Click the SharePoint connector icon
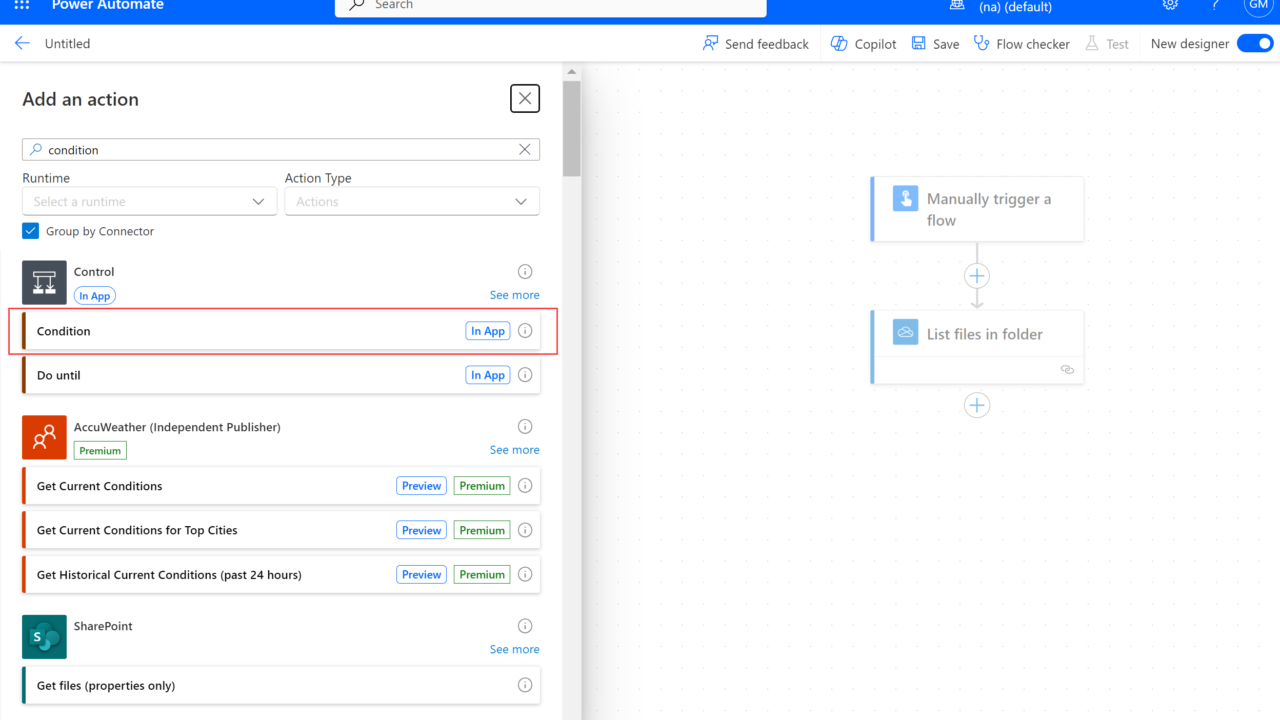The width and height of the screenshot is (1280, 720). click(x=44, y=636)
